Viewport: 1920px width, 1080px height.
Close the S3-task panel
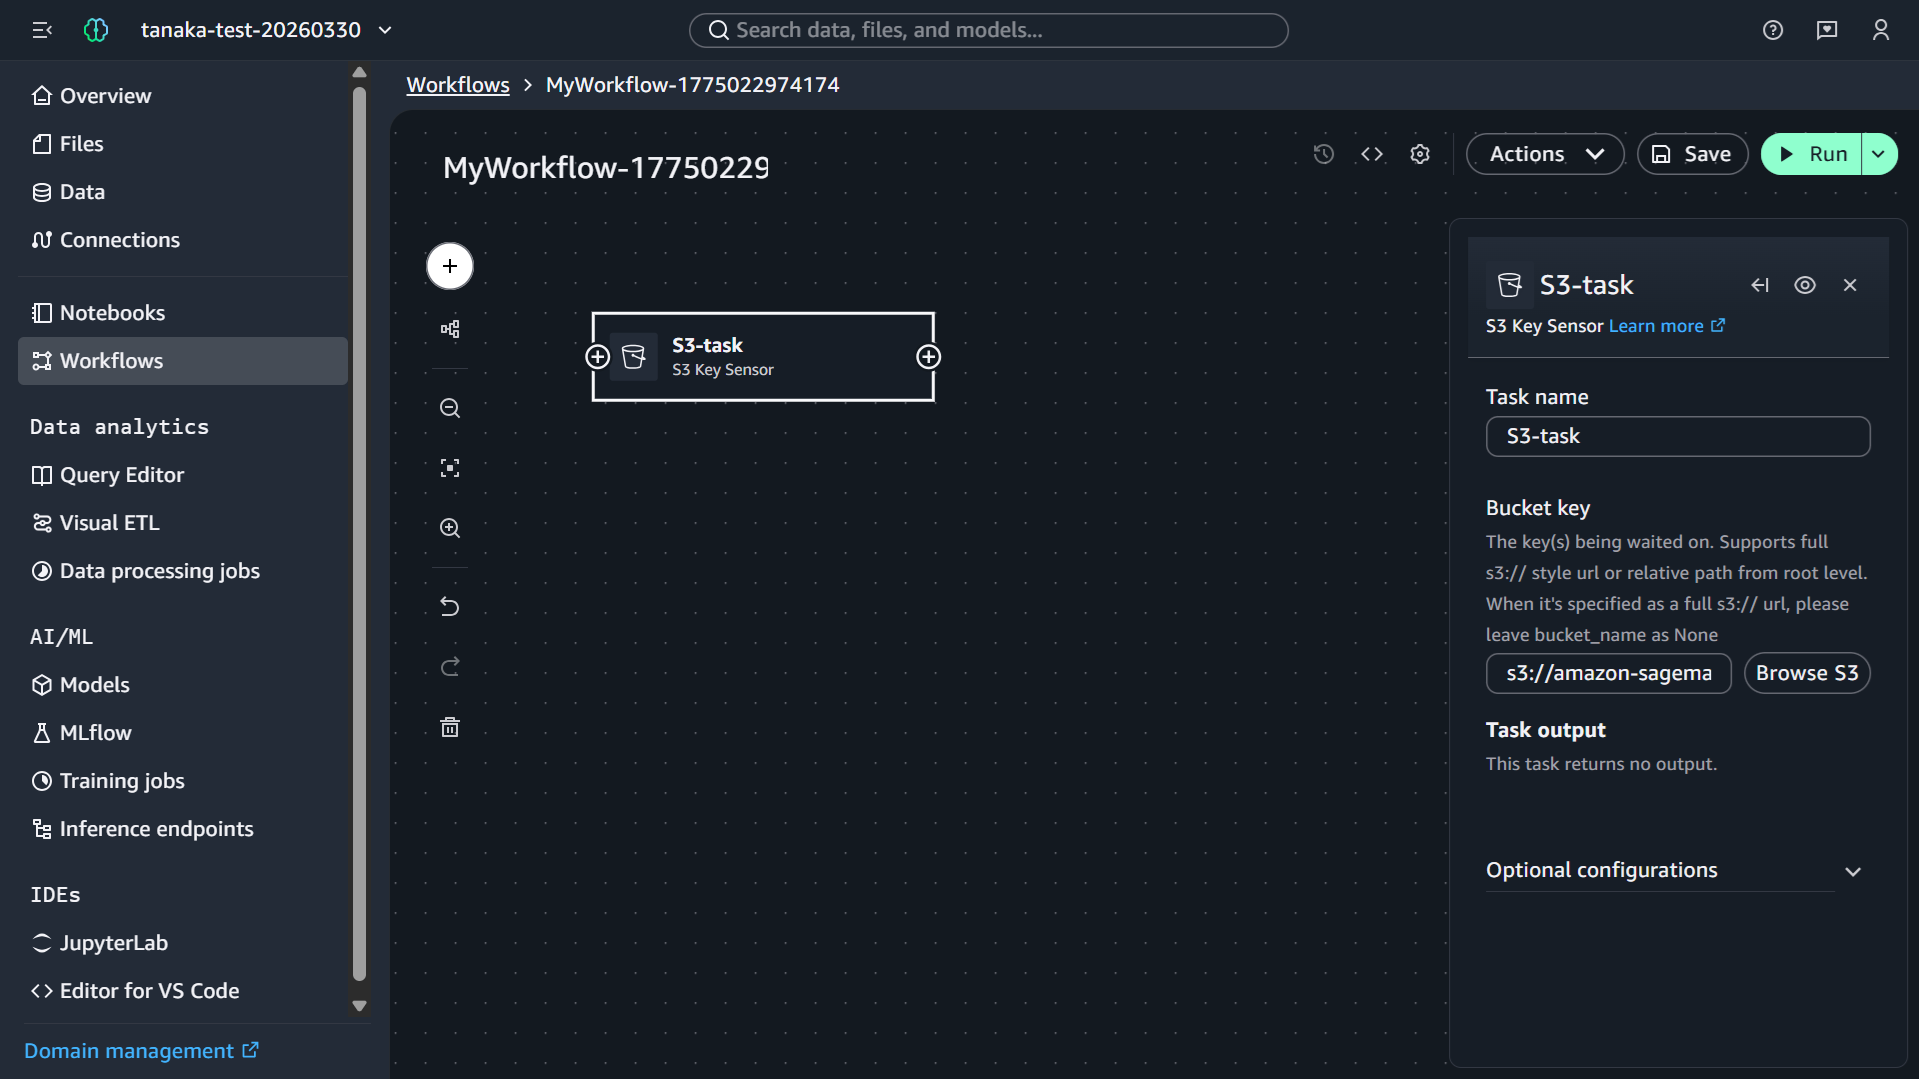(x=1850, y=285)
